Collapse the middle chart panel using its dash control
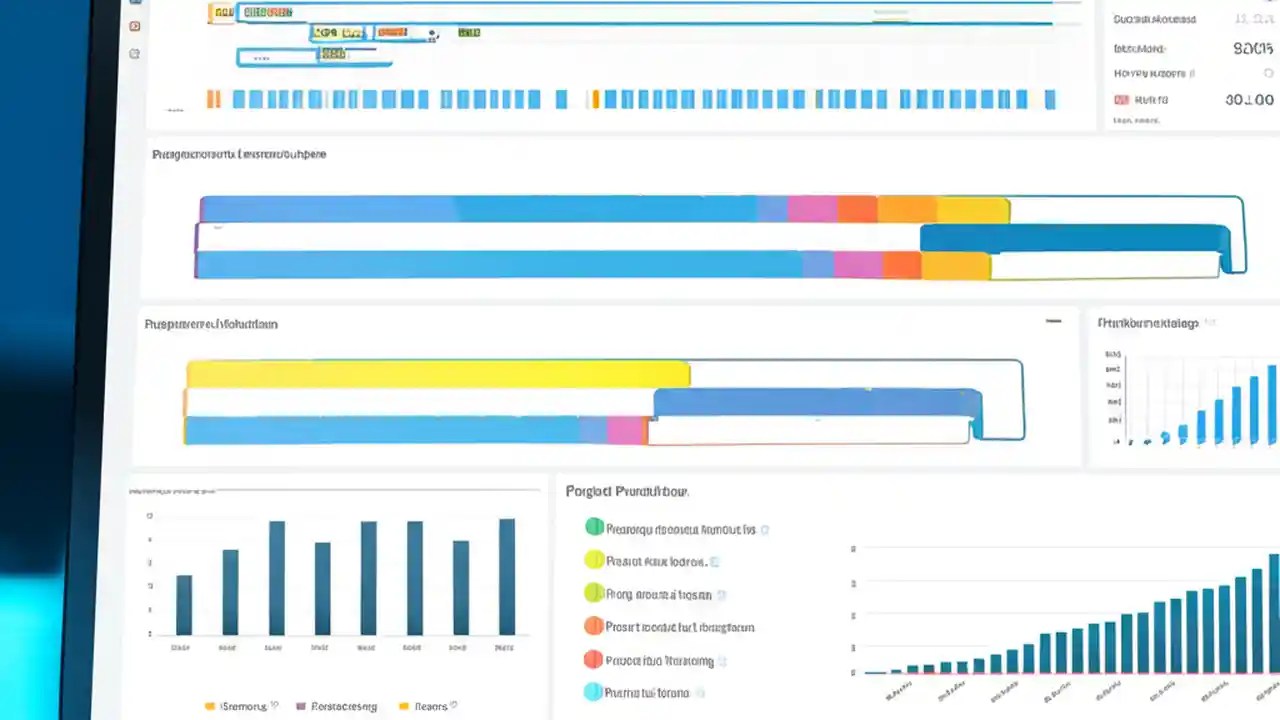 (1053, 321)
